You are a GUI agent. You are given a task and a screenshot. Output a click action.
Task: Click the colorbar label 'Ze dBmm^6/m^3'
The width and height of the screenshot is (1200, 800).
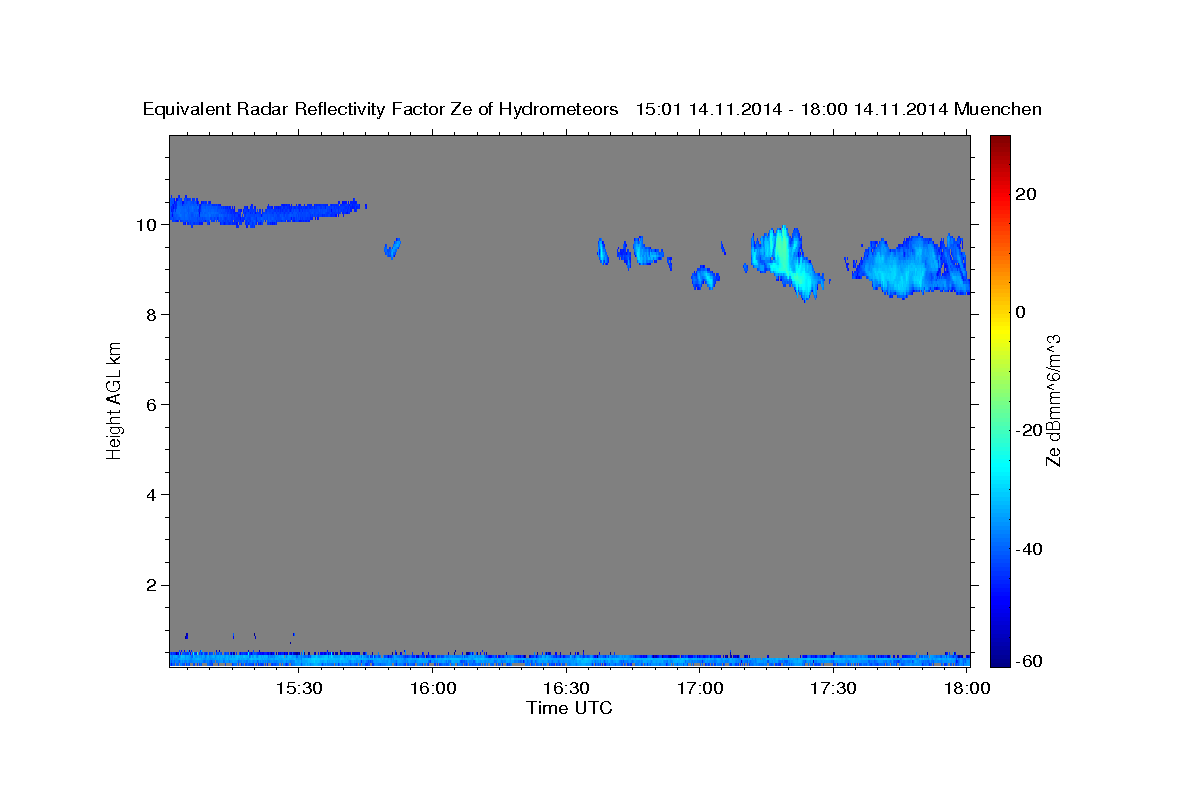(x=1053, y=400)
